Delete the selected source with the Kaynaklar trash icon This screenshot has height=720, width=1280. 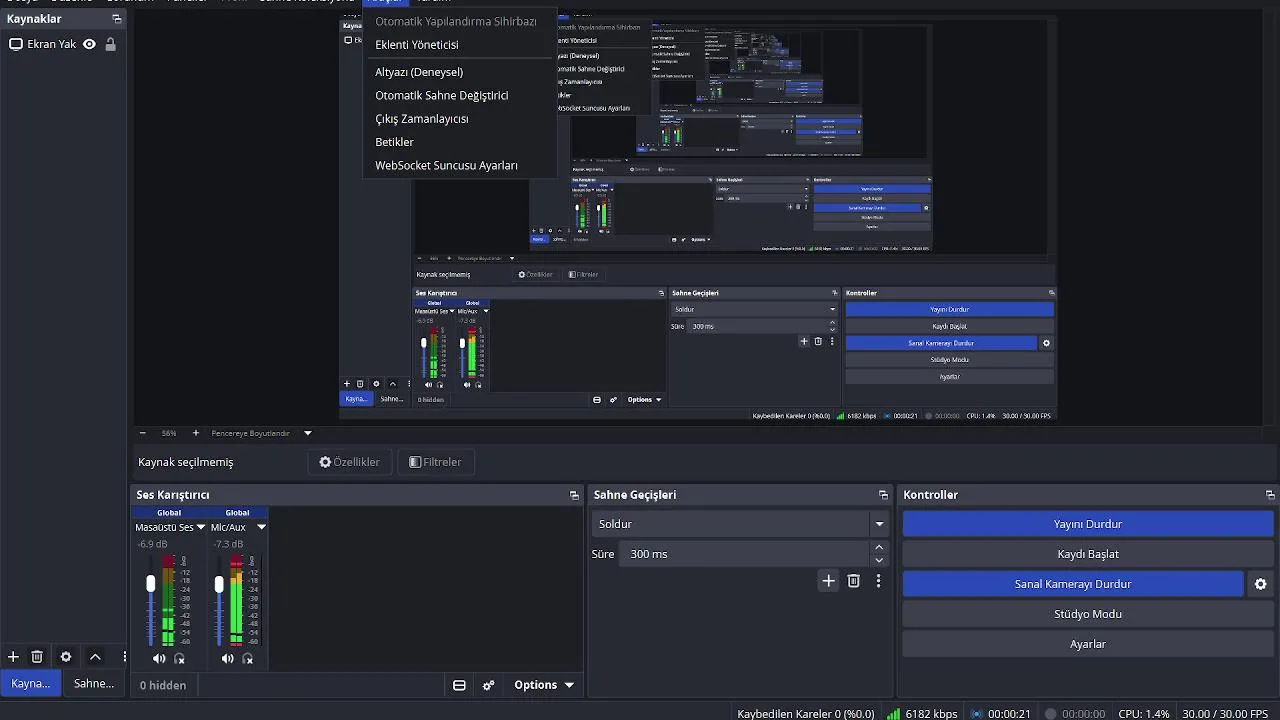pos(37,657)
